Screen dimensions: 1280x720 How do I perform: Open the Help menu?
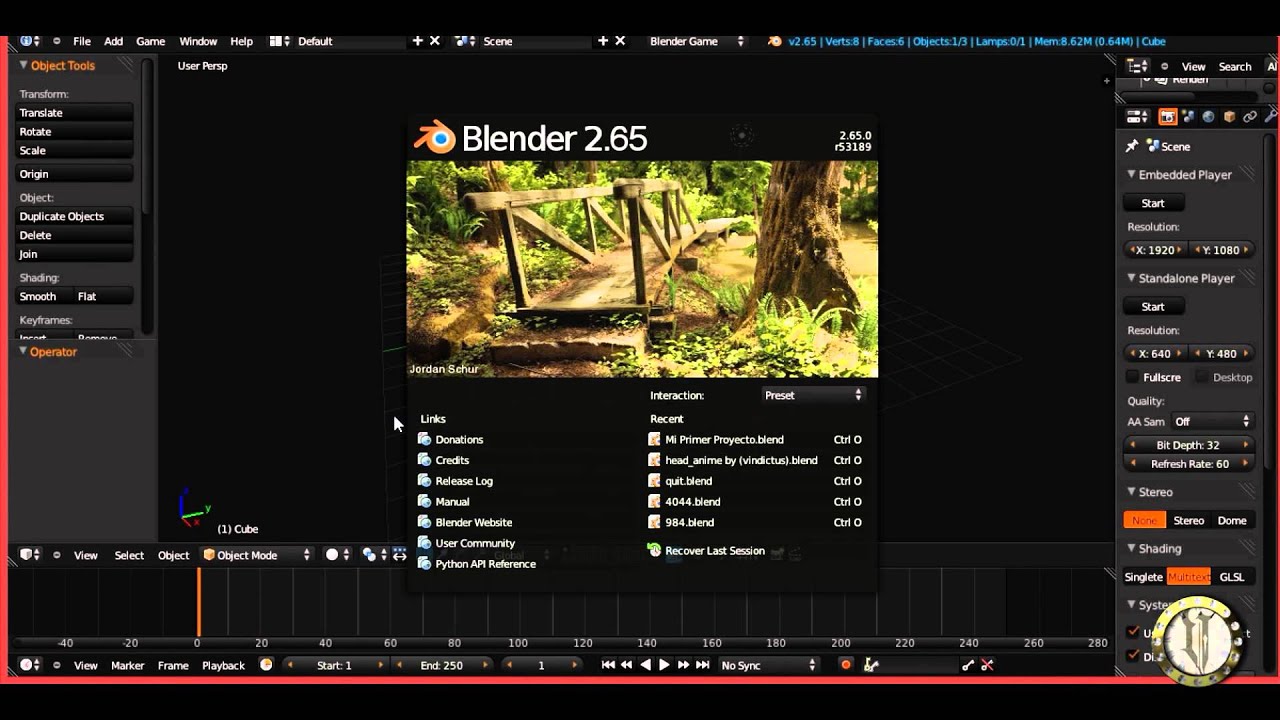[x=242, y=41]
